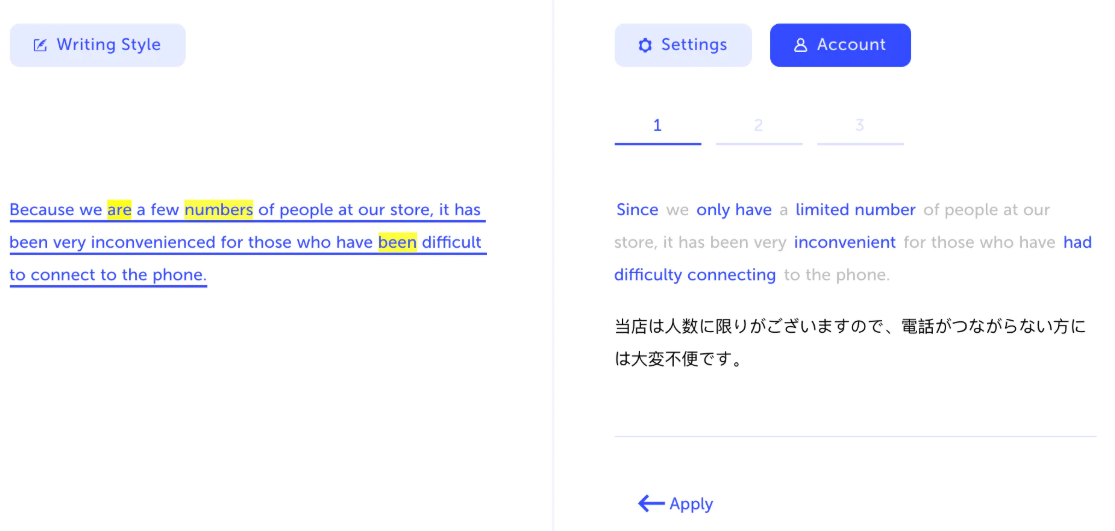Click the left arrow icon beside Apply

pos(651,504)
